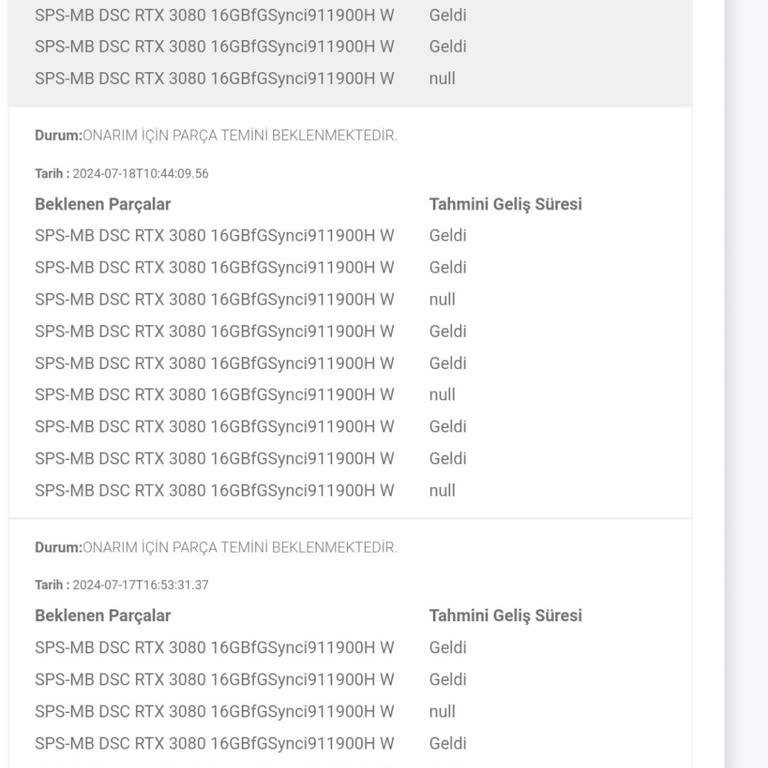Click Beklenen Parçalar header in the 2024-07-18 block

103,204
